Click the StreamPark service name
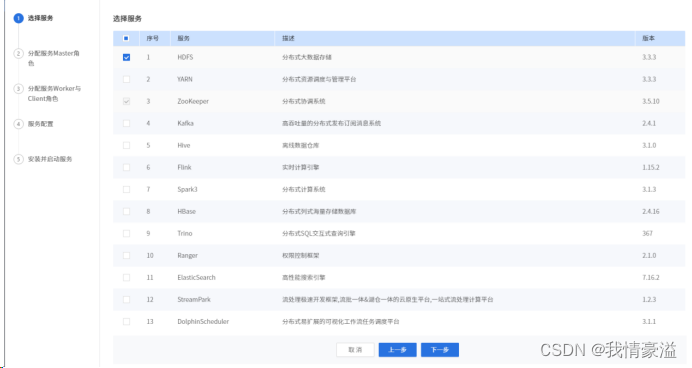This screenshot has height=368, width=692. (194, 300)
